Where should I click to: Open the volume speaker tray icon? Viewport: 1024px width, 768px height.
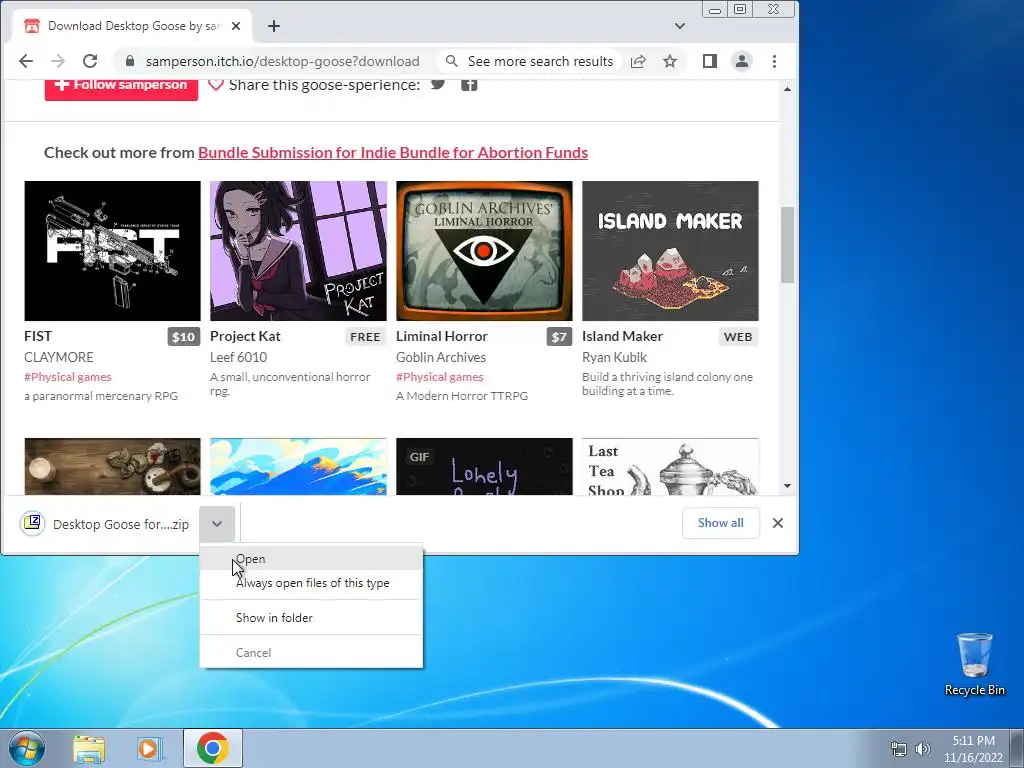(x=923, y=749)
